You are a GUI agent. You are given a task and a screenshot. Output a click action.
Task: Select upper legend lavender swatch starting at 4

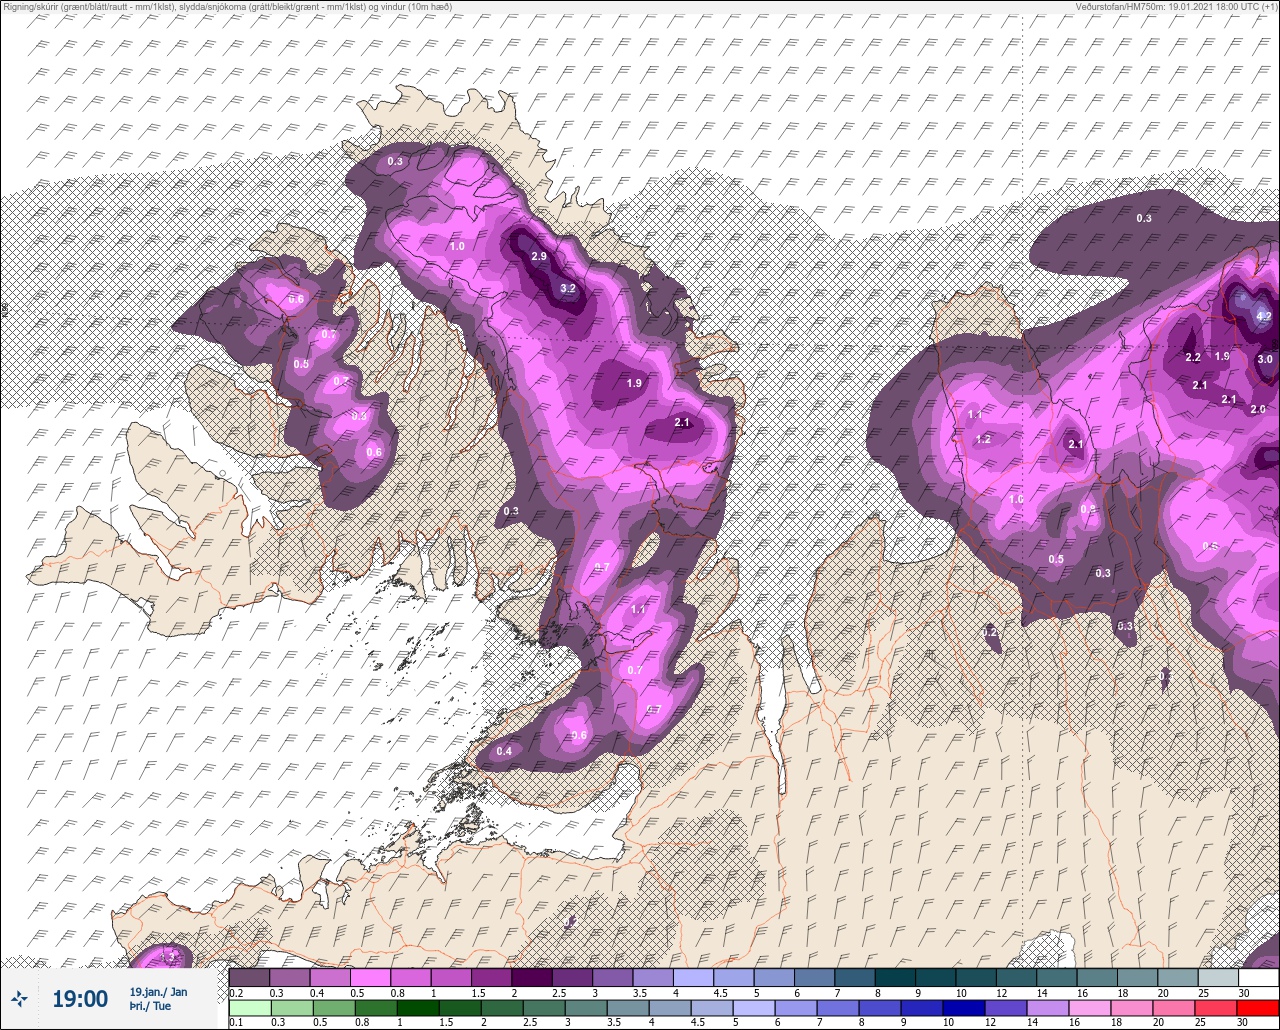pos(693,977)
